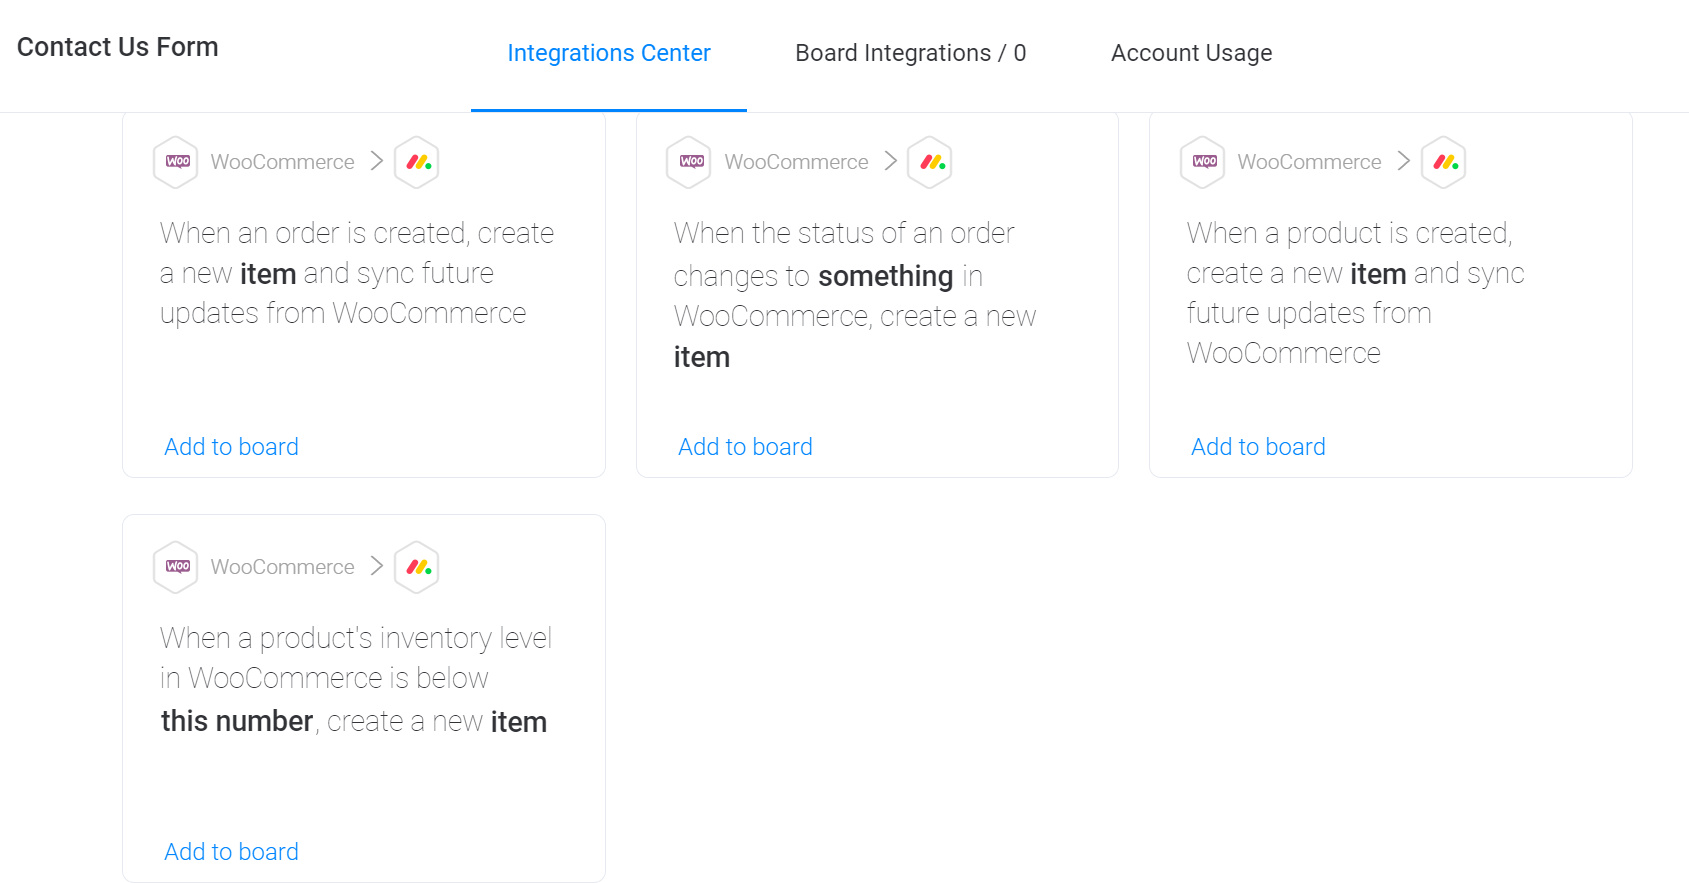Screen dimensions: 1689x883
Task: Add product-created recipe to board
Action: [1258, 447]
